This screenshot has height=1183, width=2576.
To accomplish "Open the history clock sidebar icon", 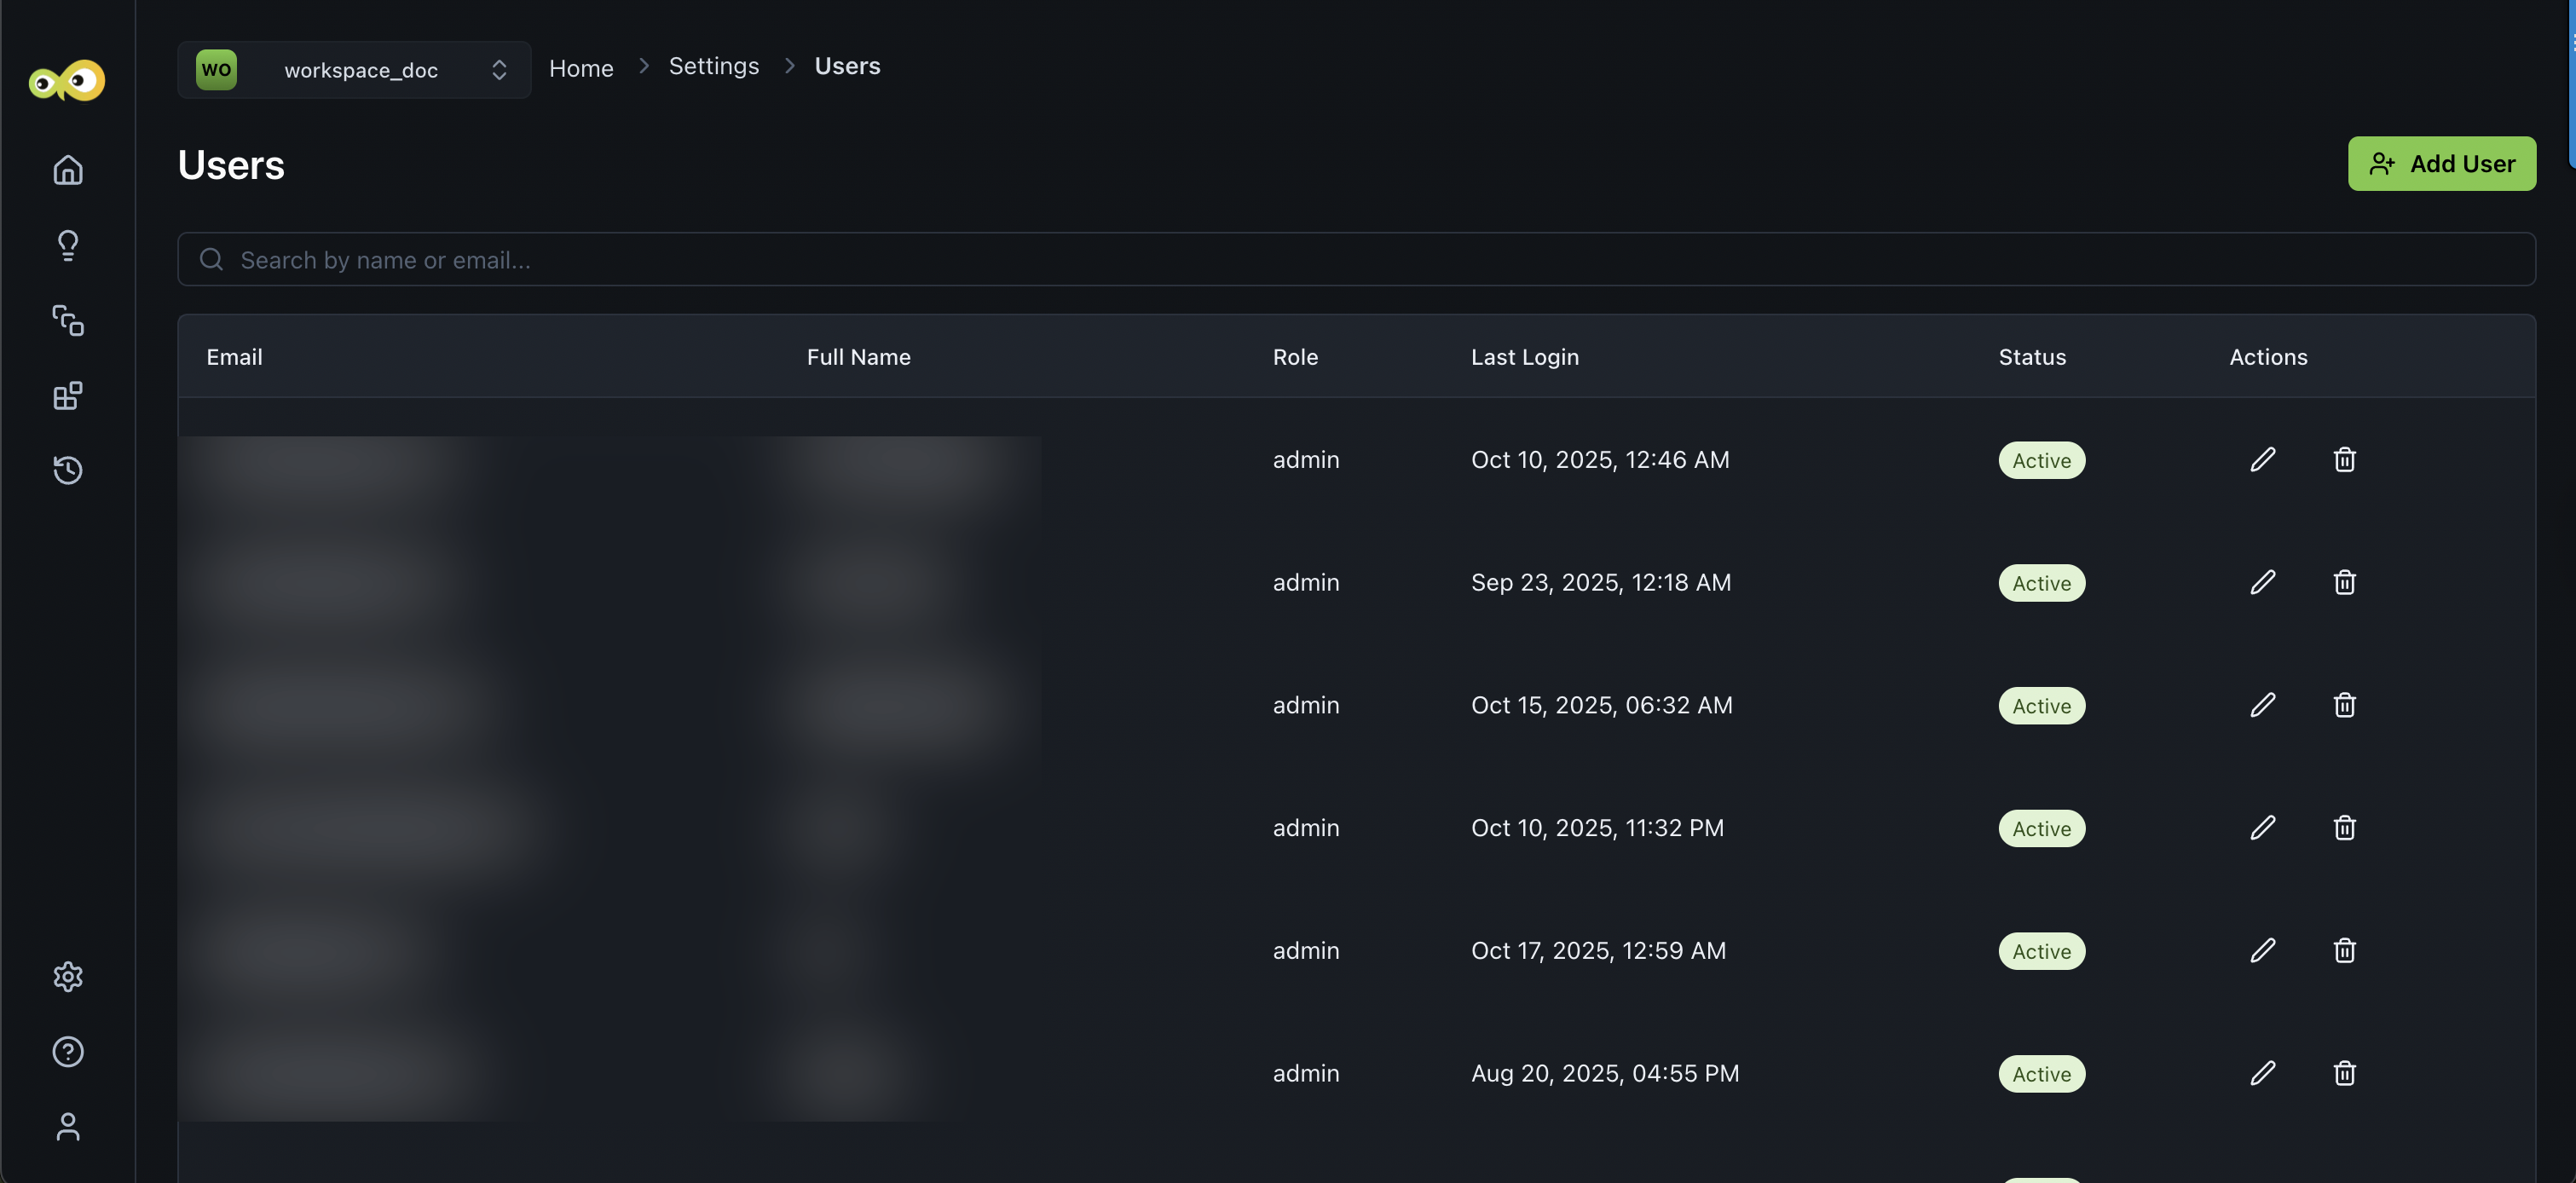I will pyautogui.click(x=67, y=470).
